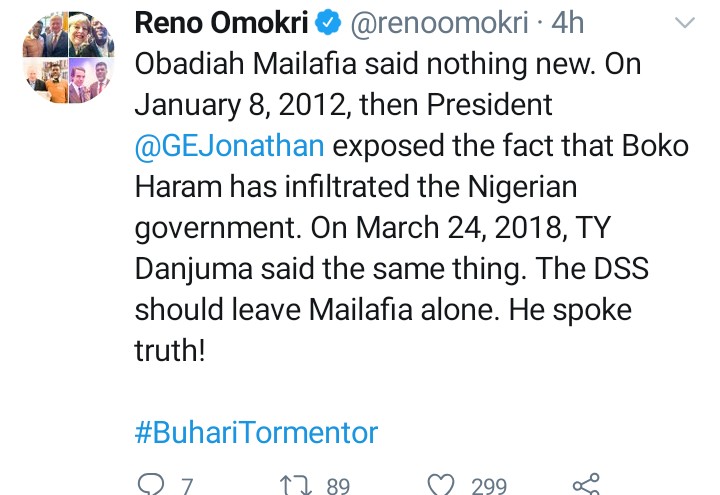This screenshot has height=495, width=720.
Task: Open the Reno Omokri display name
Action: tap(219, 23)
